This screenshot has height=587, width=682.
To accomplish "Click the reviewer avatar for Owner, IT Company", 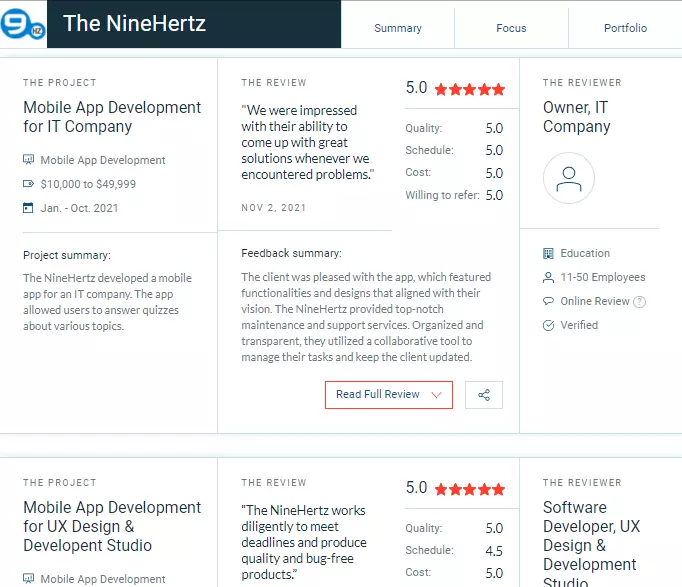I will 569,178.
